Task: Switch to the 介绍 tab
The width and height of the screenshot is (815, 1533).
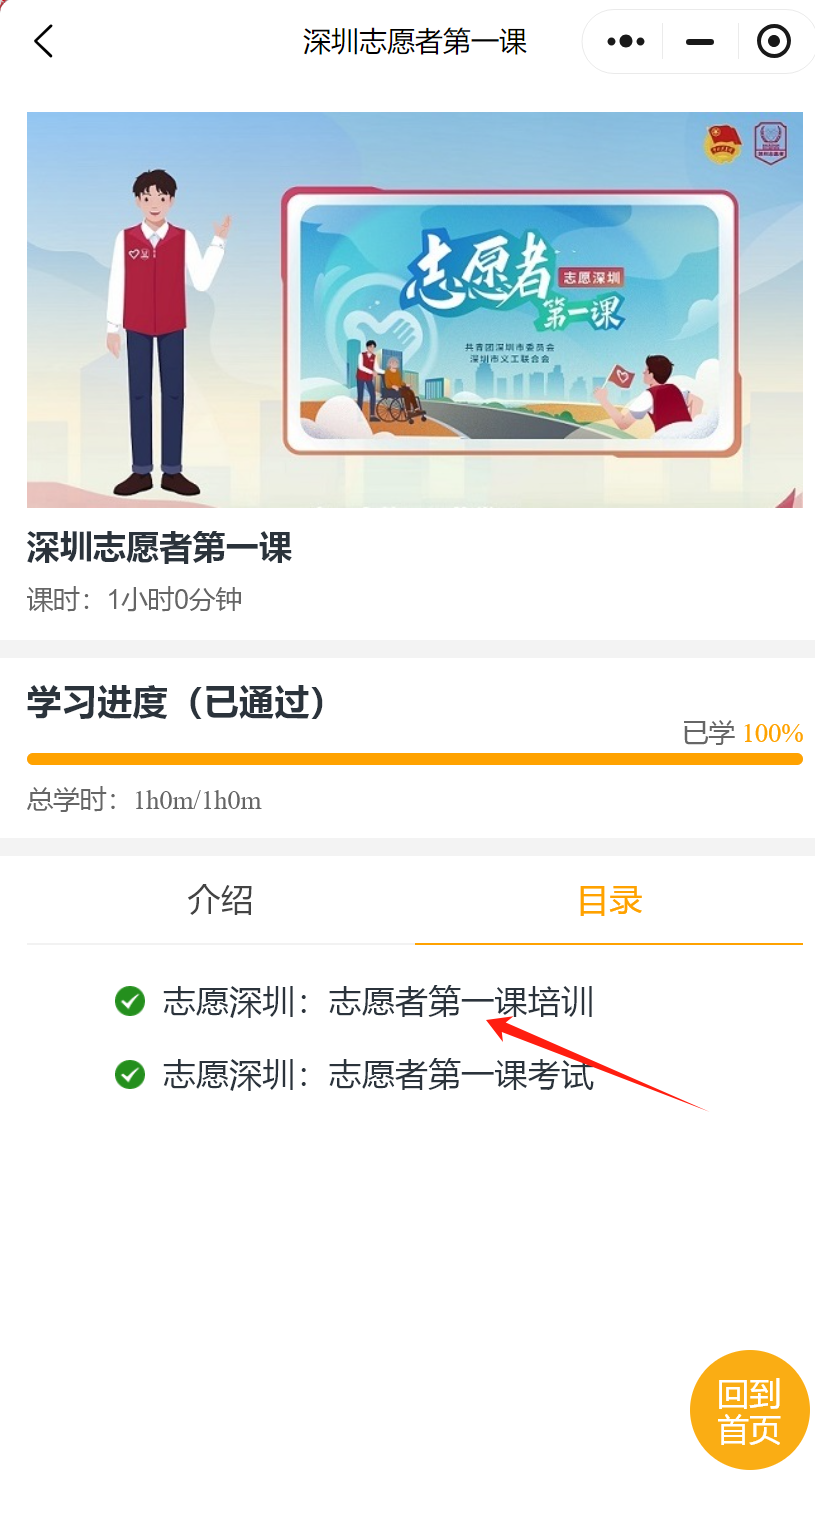Action: coord(220,900)
